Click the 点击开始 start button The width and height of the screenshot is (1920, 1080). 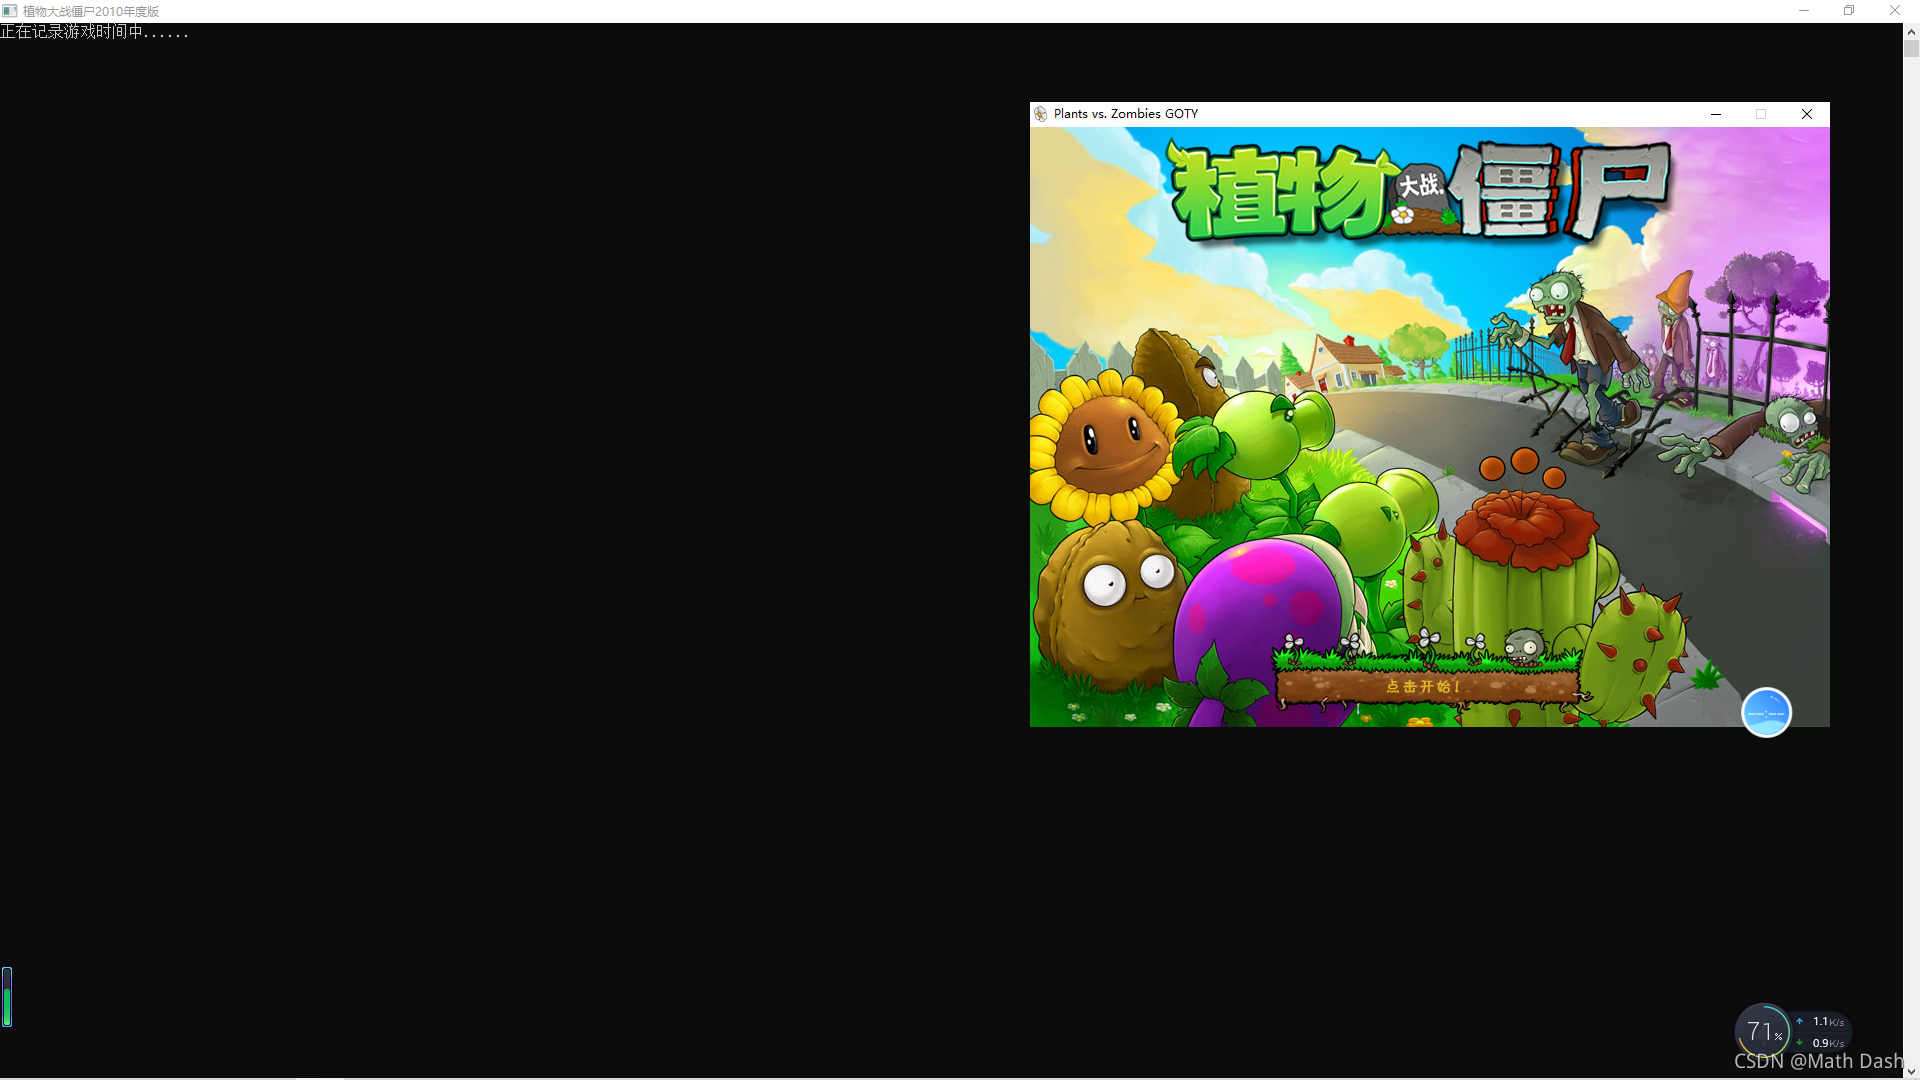click(1426, 686)
